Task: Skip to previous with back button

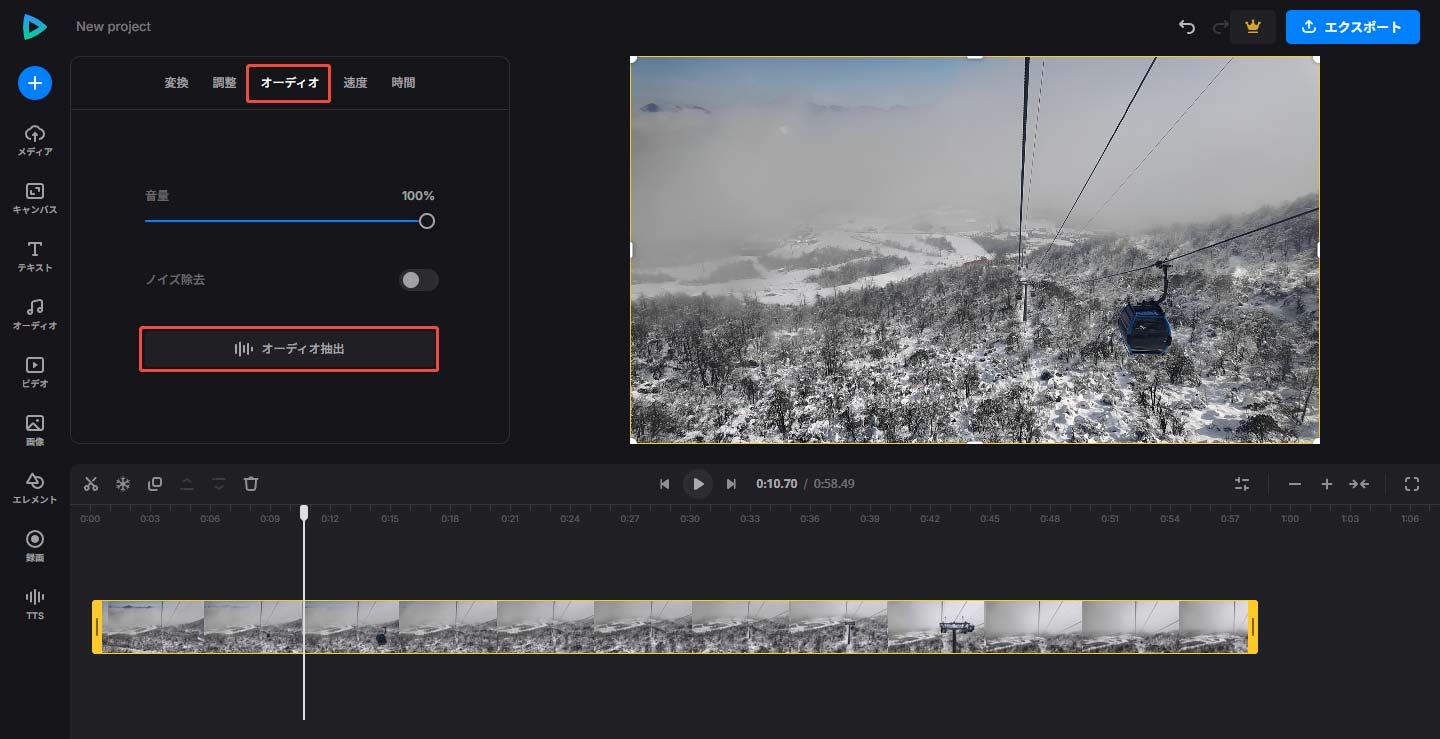Action: (x=664, y=484)
